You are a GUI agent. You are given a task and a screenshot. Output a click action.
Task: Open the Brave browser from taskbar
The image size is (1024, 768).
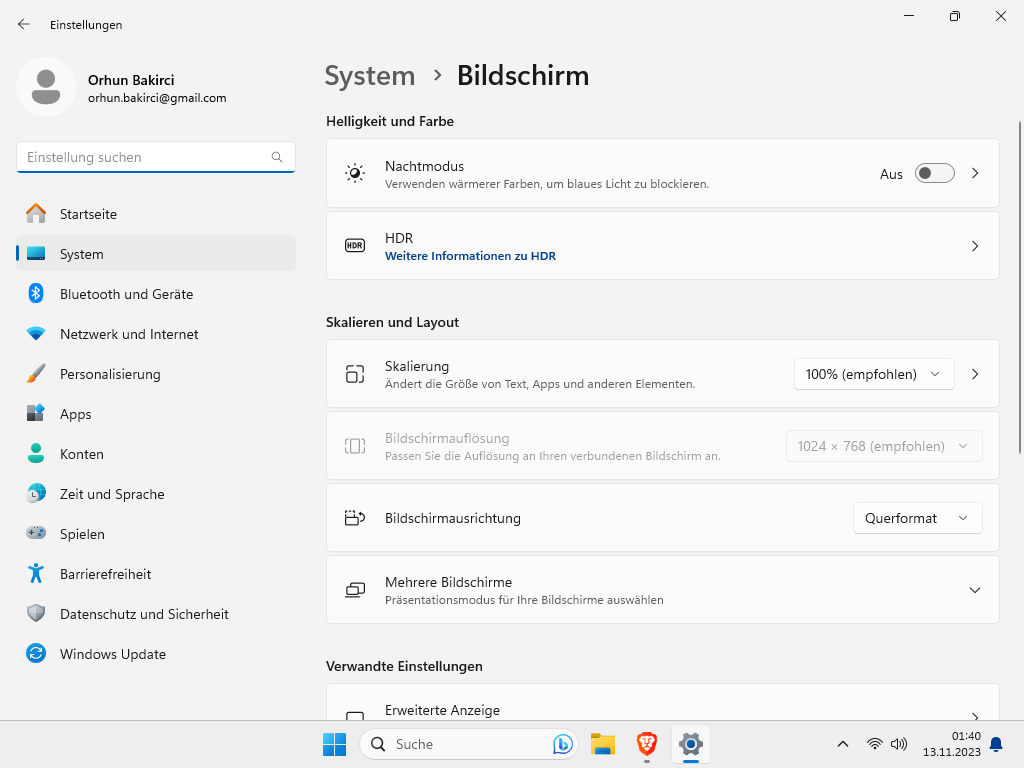tap(647, 744)
